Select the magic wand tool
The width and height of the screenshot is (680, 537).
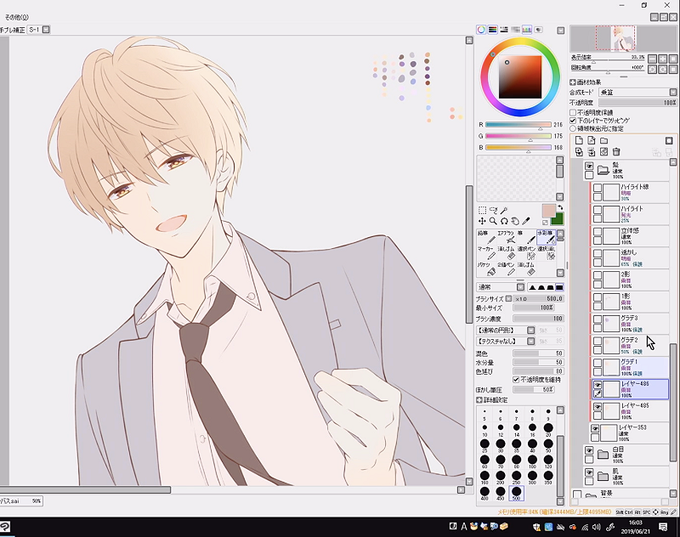point(504,210)
